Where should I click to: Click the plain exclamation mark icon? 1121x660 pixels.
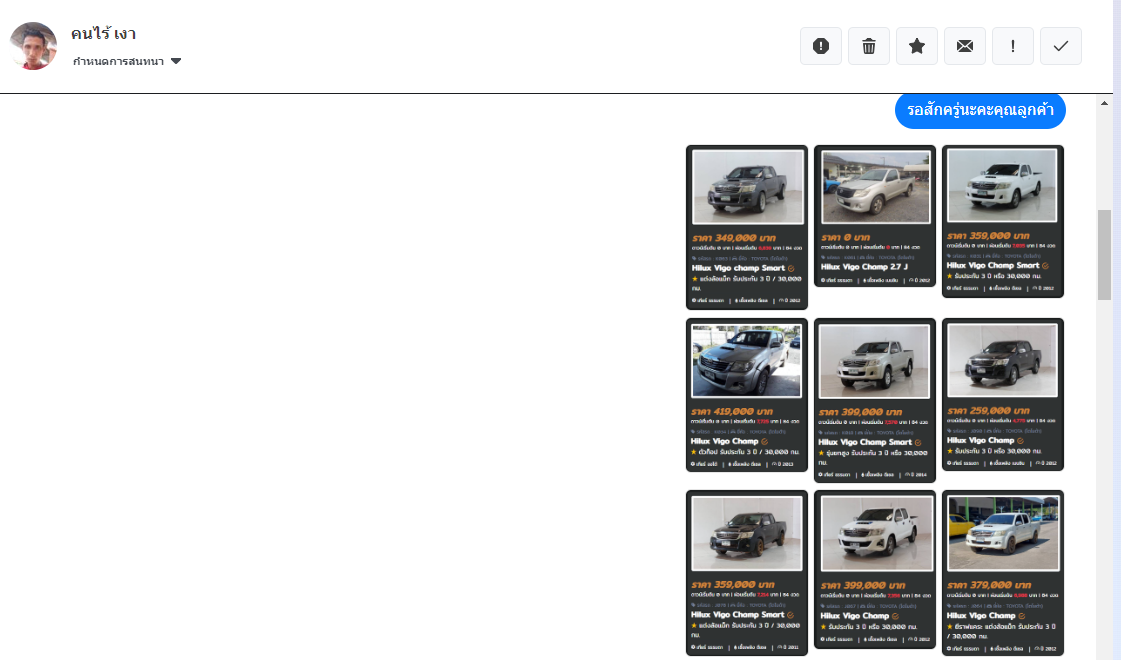[x=1012, y=46]
